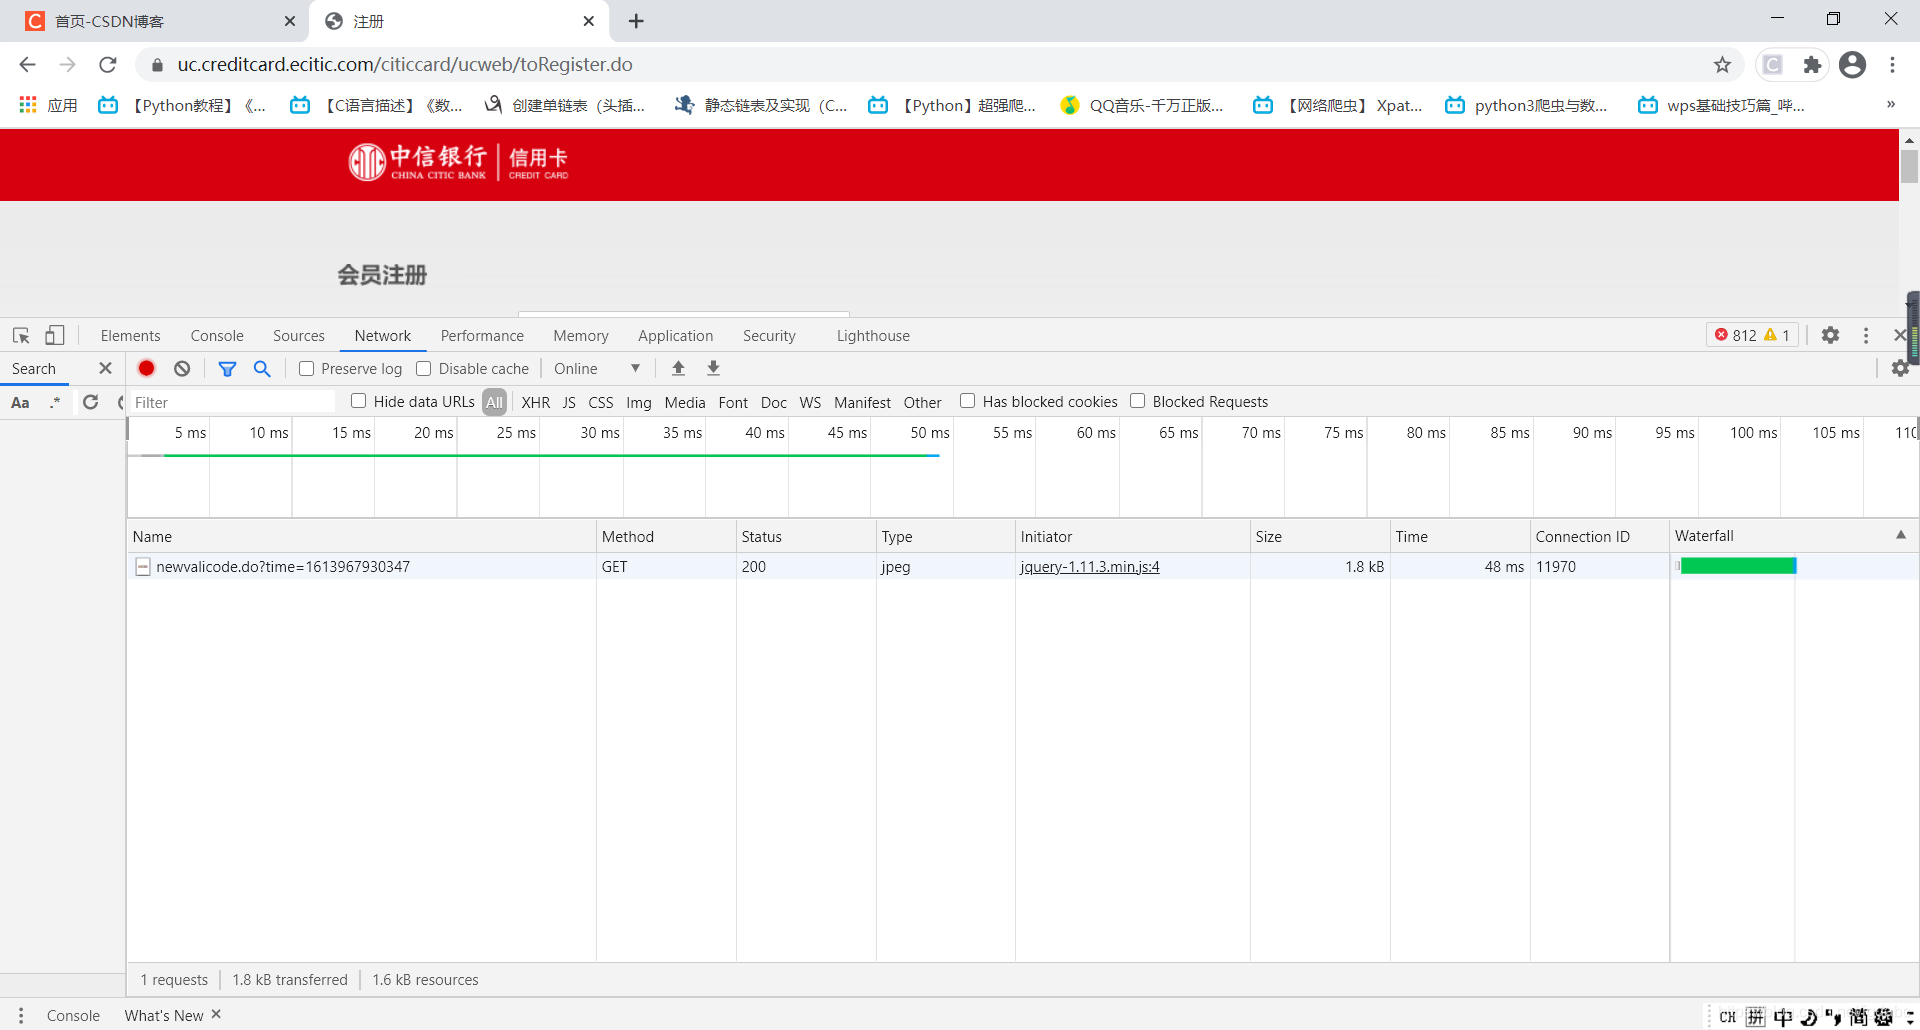Check Has blocked cookies checkbox
The height and width of the screenshot is (1030, 1920).
pyautogui.click(x=967, y=401)
